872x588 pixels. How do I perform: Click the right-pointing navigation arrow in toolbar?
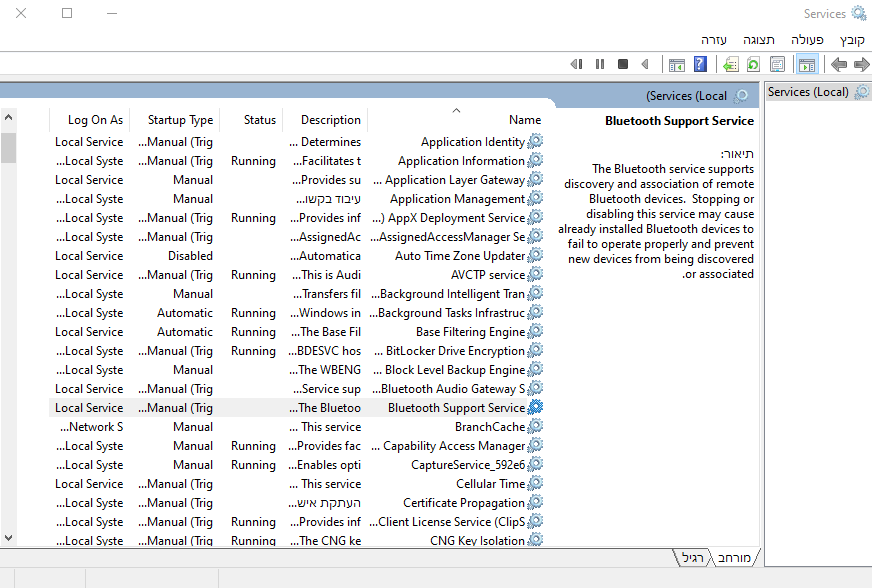[861, 65]
